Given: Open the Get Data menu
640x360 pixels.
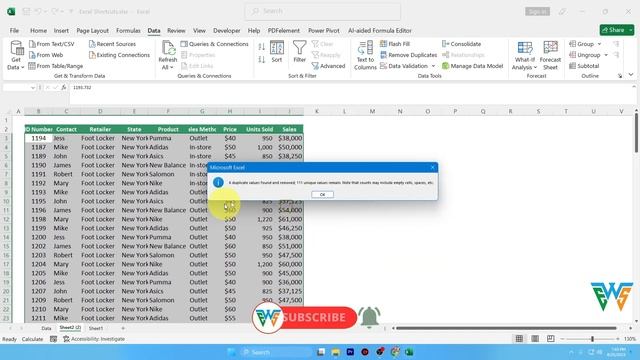Looking at the screenshot, I should coord(16,56).
